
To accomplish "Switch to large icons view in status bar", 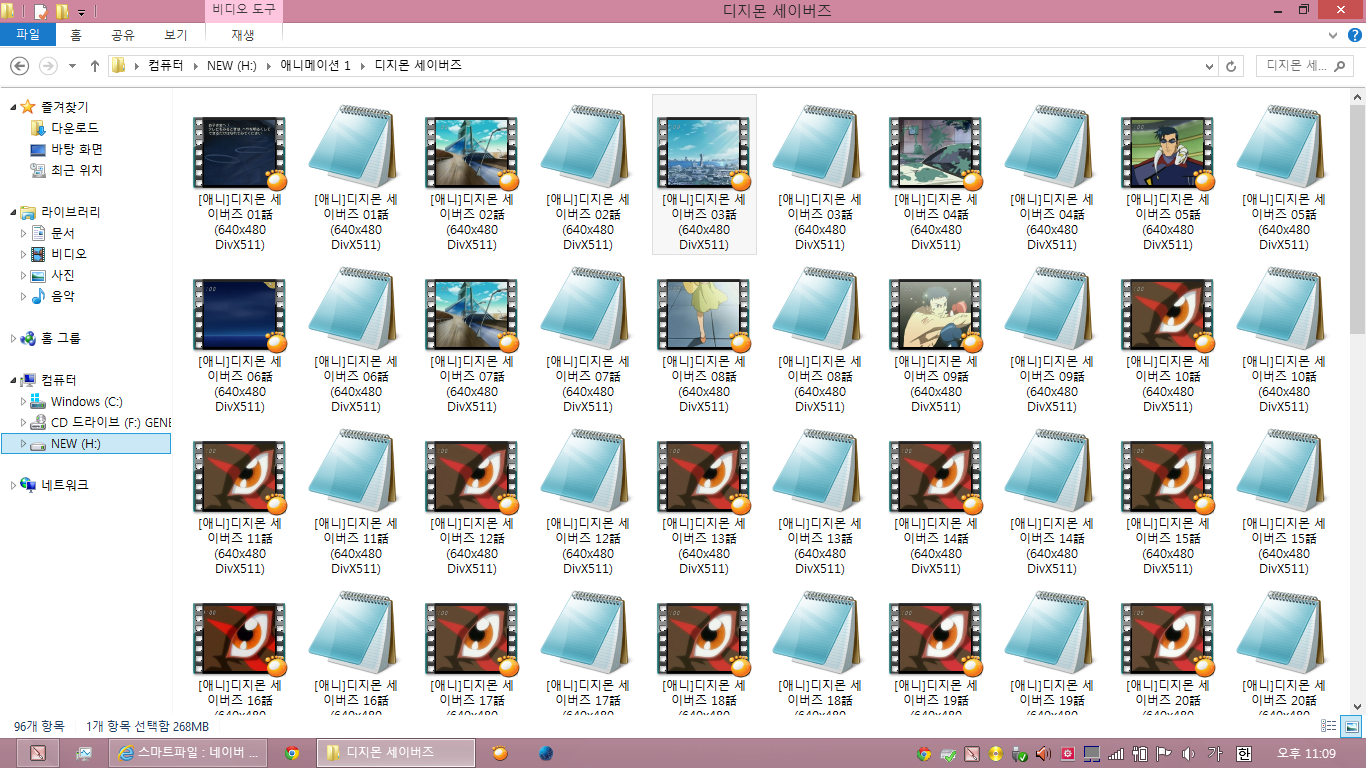I will (x=1351, y=726).
